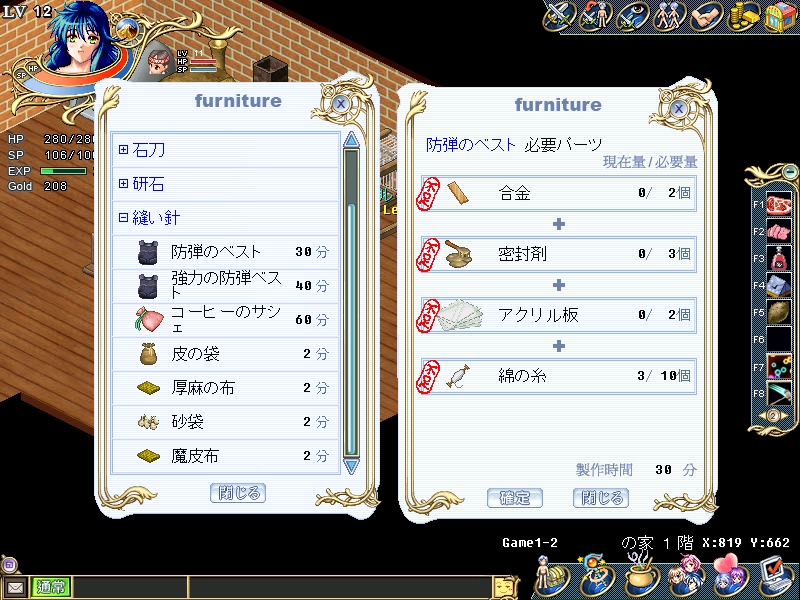The image size is (800, 600).
Task: Click the recipe list scrollbar down arrow
Action: [351, 466]
